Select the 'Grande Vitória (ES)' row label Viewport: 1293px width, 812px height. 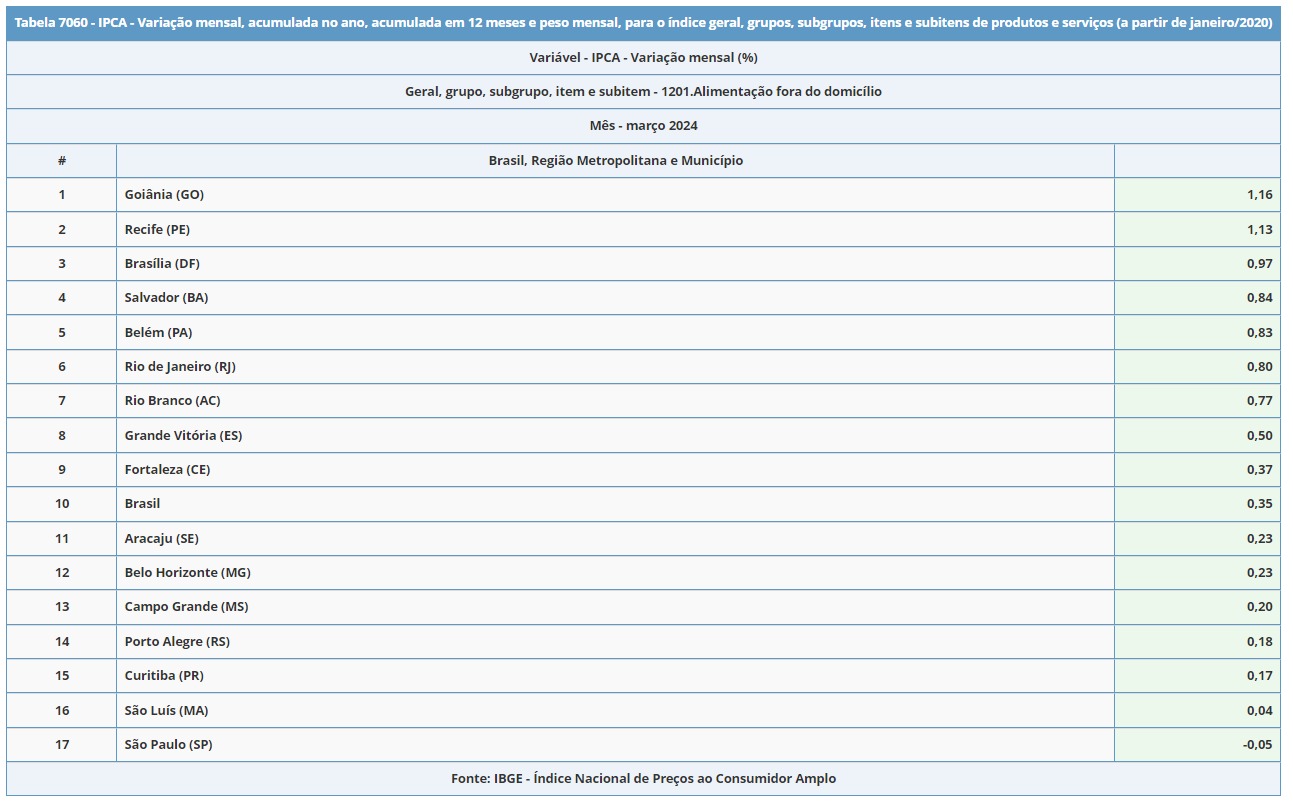pyautogui.click(x=183, y=435)
